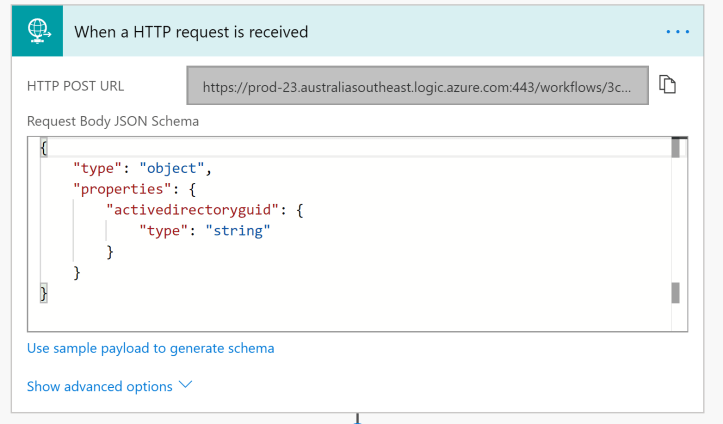
Task: Click the HTTP POST URL field
Action: click(x=416, y=87)
